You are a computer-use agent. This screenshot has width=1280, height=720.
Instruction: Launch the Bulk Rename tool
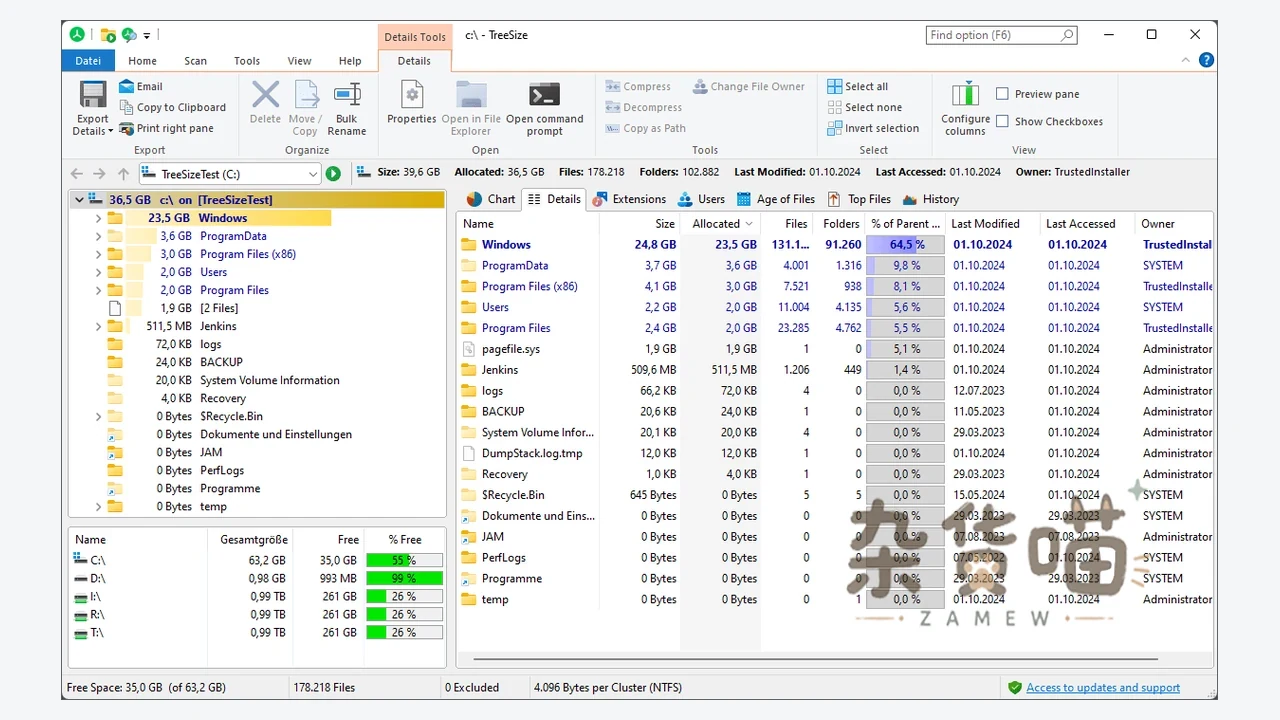click(347, 109)
